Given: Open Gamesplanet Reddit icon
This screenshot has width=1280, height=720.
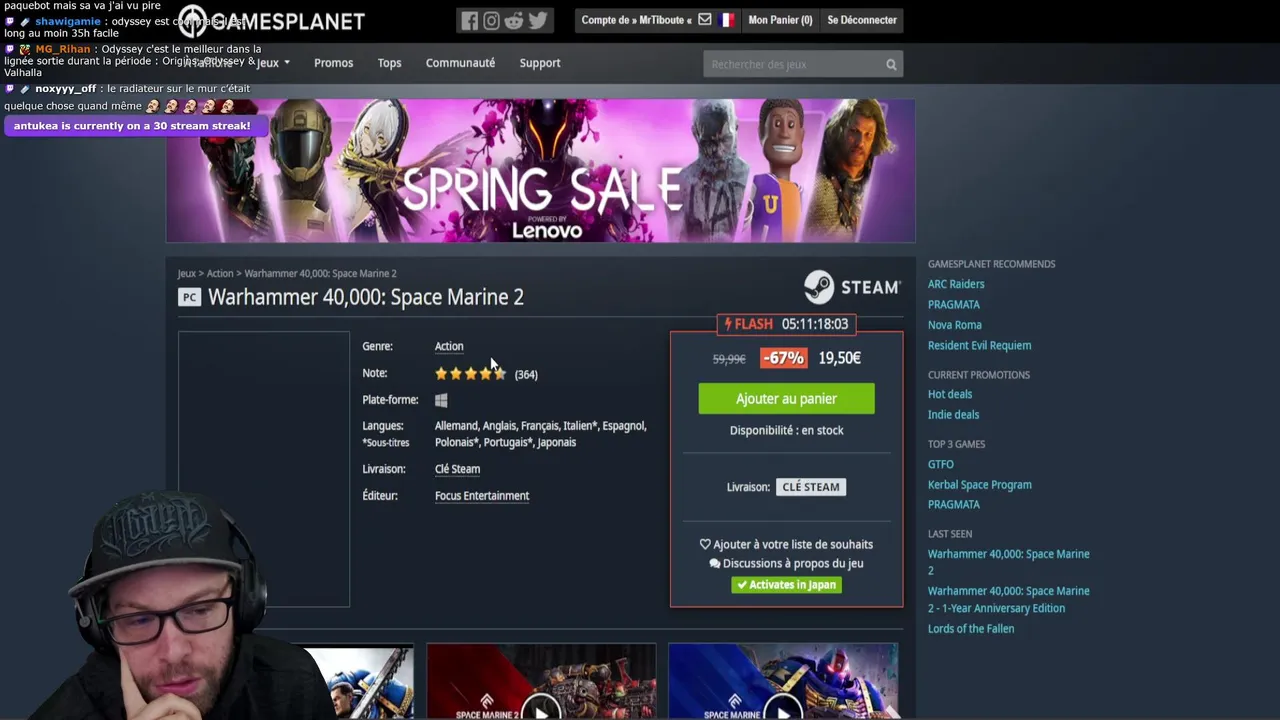Looking at the screenshot, I should point(514,20).
